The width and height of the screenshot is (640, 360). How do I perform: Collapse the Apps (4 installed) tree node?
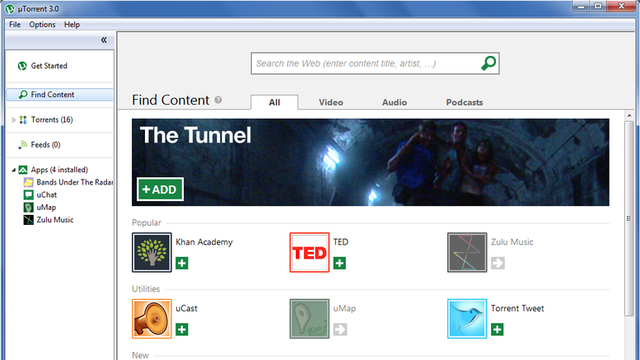13,170
